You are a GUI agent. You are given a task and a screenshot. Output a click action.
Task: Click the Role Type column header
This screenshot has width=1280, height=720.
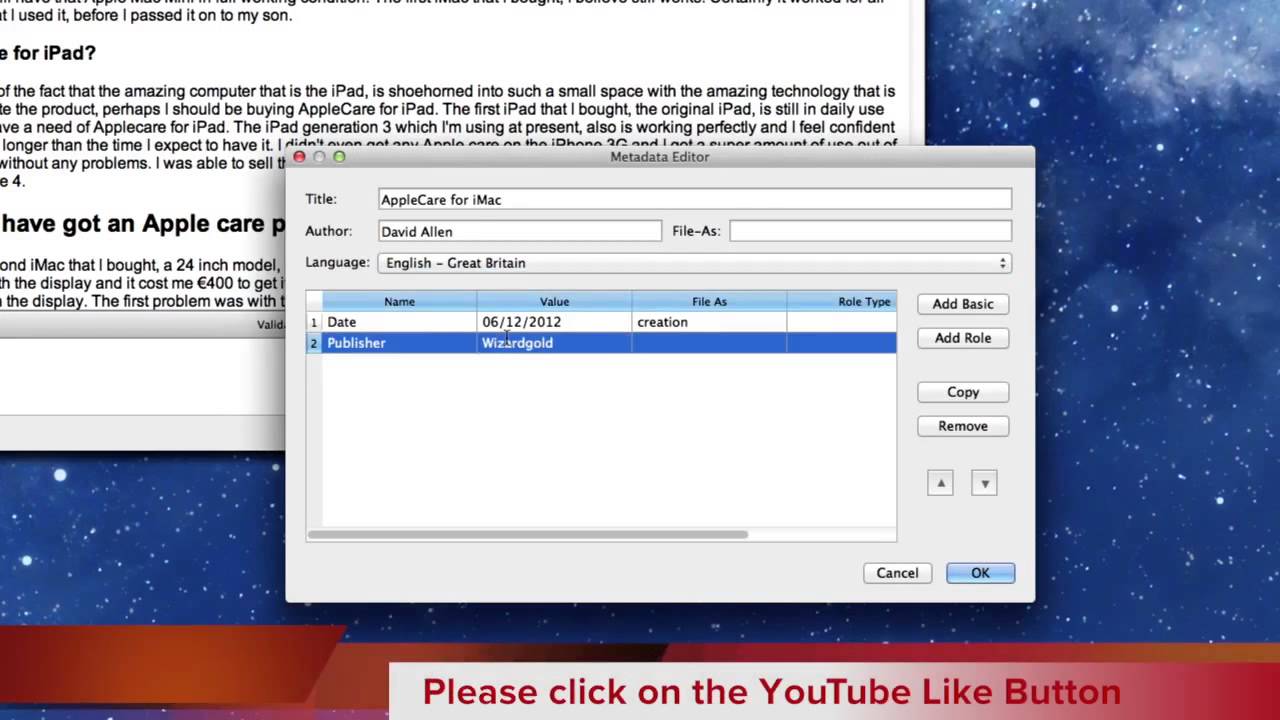click(x=842, y=301)
